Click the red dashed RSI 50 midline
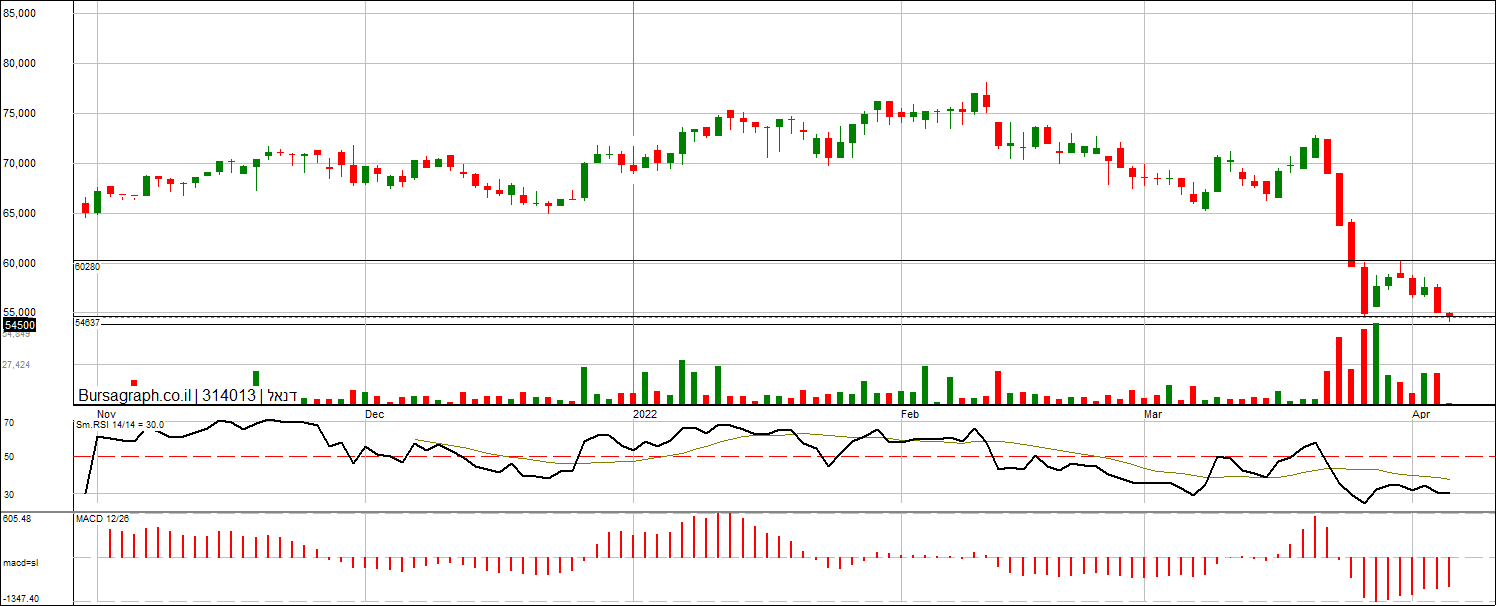 coord(785,456)
